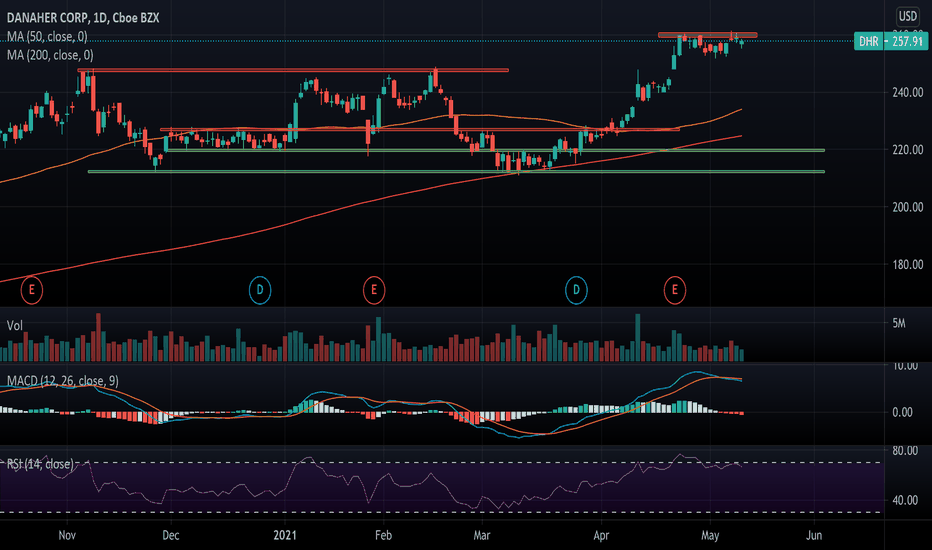Click the May label on time axis
The image size is (932, 550).
(710, 535)
